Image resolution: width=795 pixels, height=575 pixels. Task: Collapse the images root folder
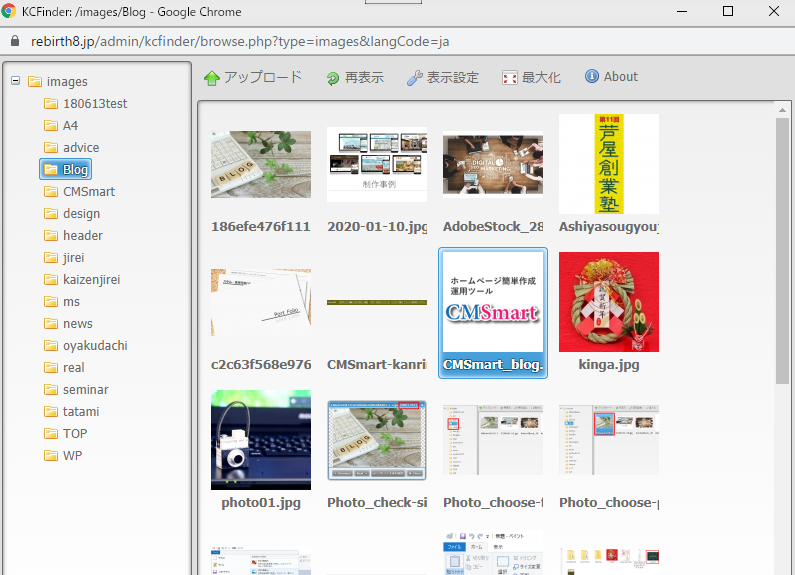pyautogui.click(x=15, y=81)
